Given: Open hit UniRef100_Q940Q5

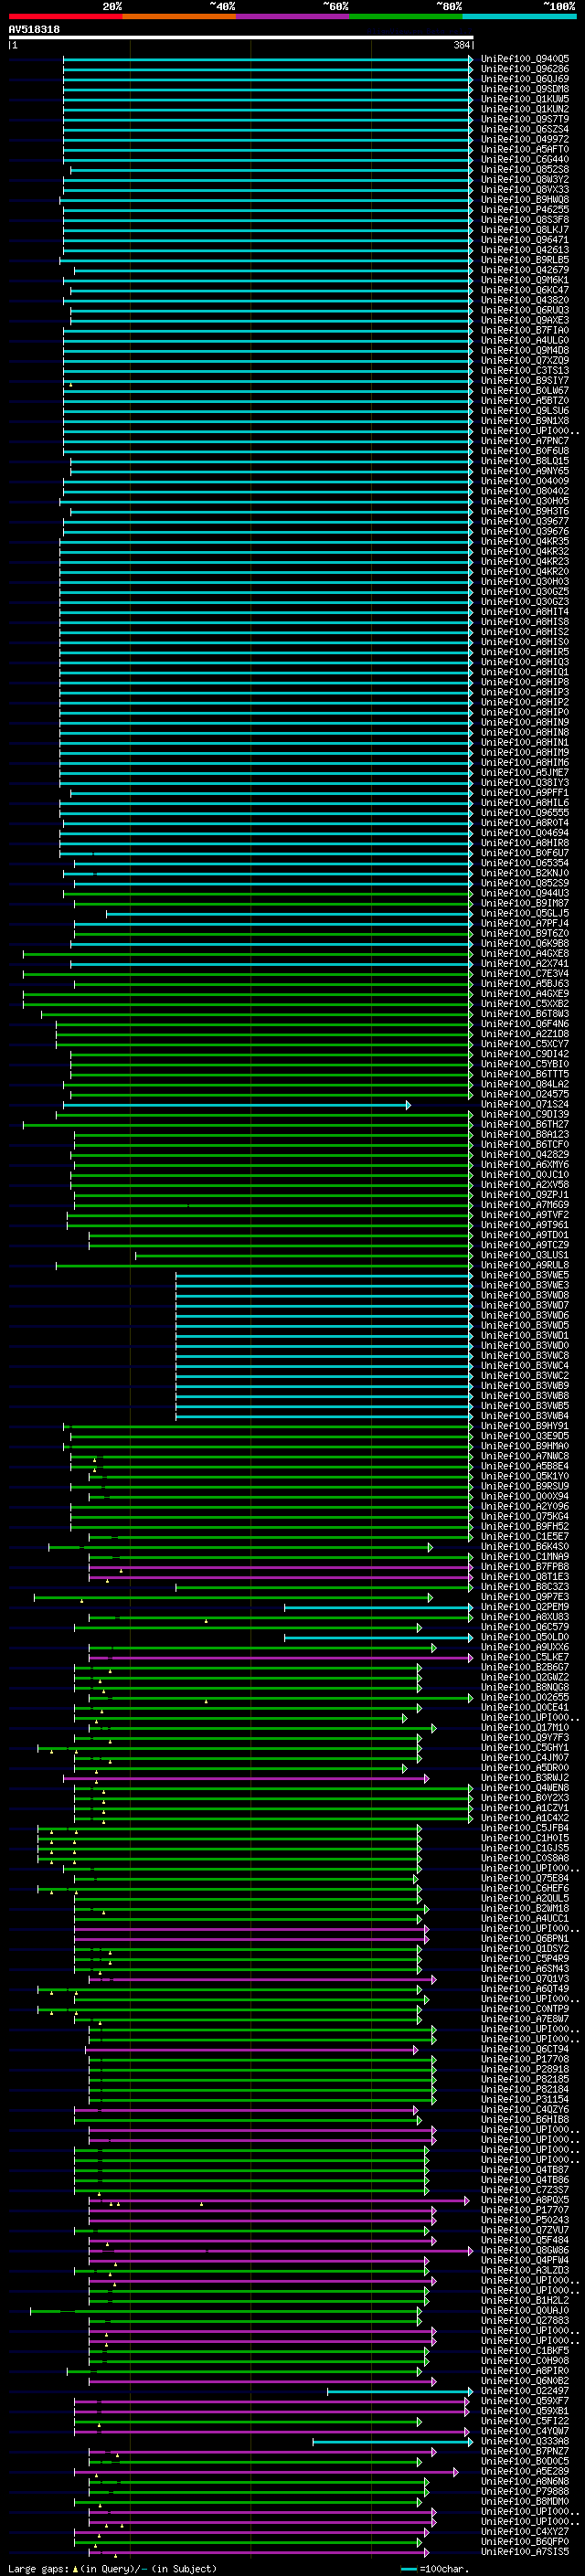Looking at the screenshot, I should 525,59.
